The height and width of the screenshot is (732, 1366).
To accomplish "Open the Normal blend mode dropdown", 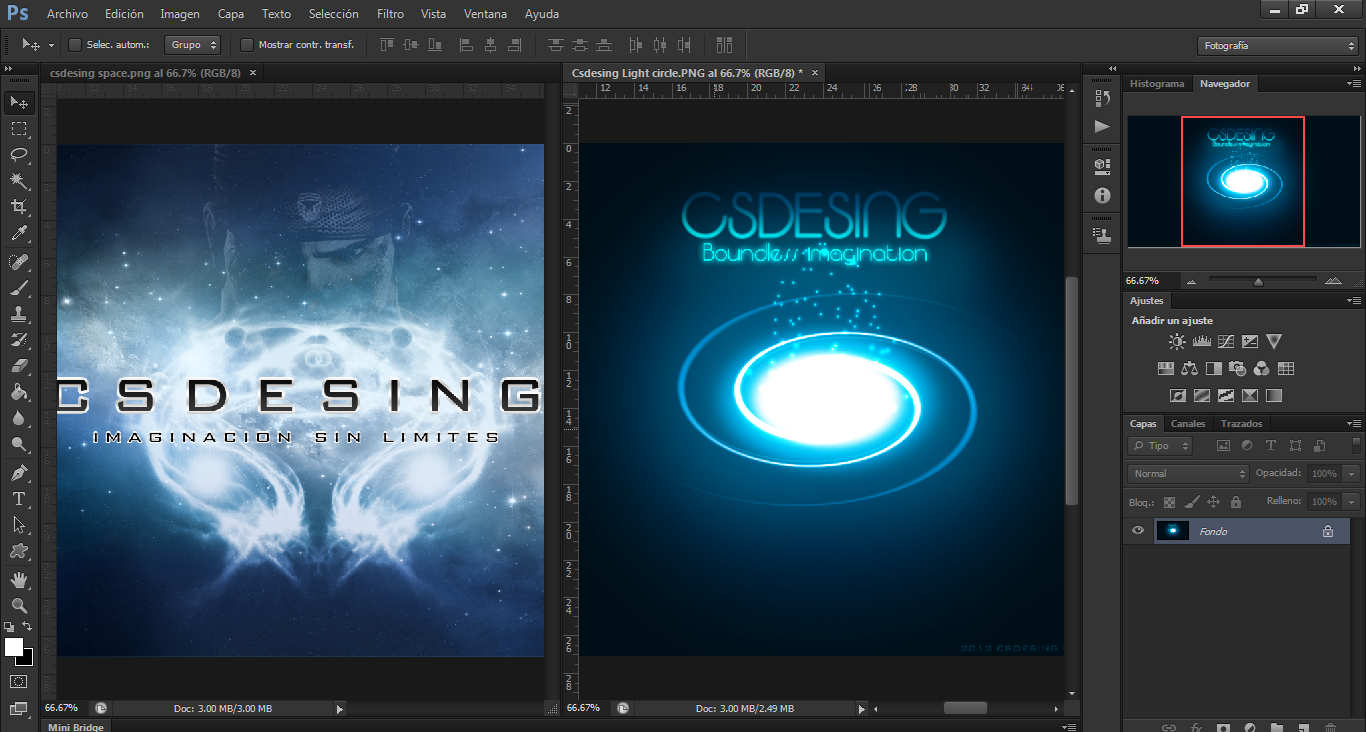I will pyautogui.click(x=1188, y=473).
